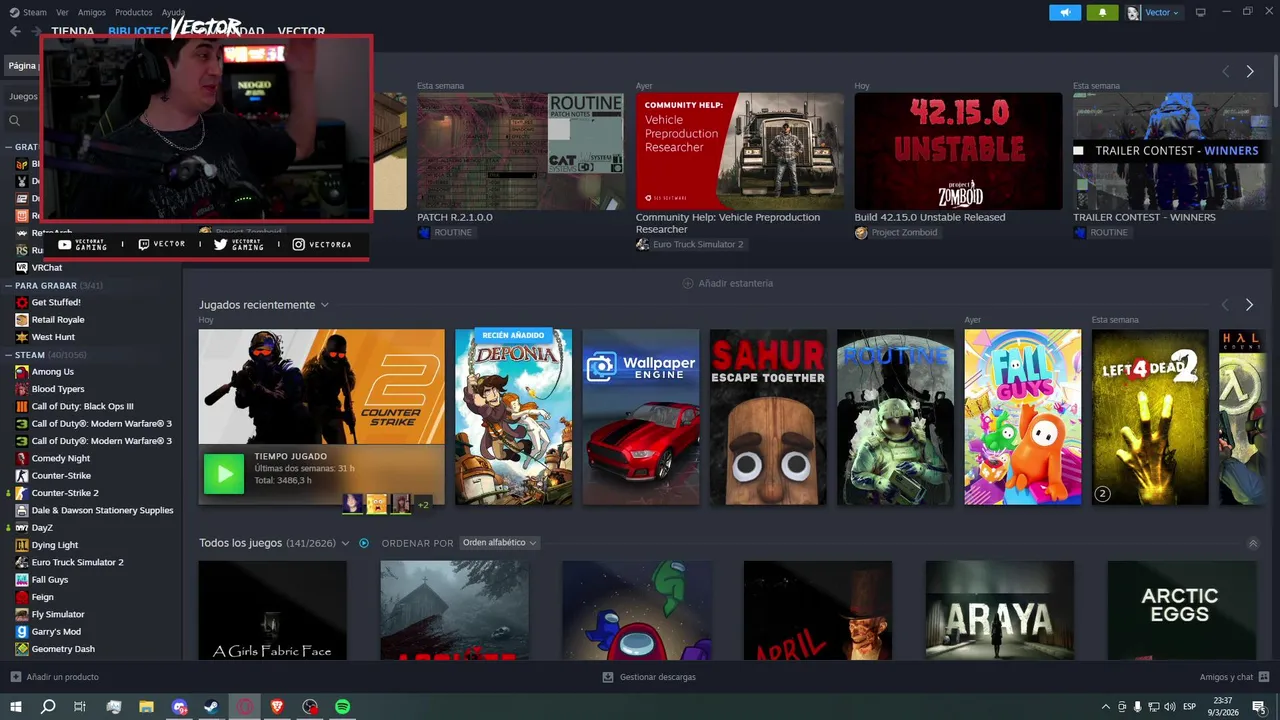Screen dimensions: 1280x720
Task: Select Euro Truck Simulator 2 in the sidebar
Action: coord(78,562)
